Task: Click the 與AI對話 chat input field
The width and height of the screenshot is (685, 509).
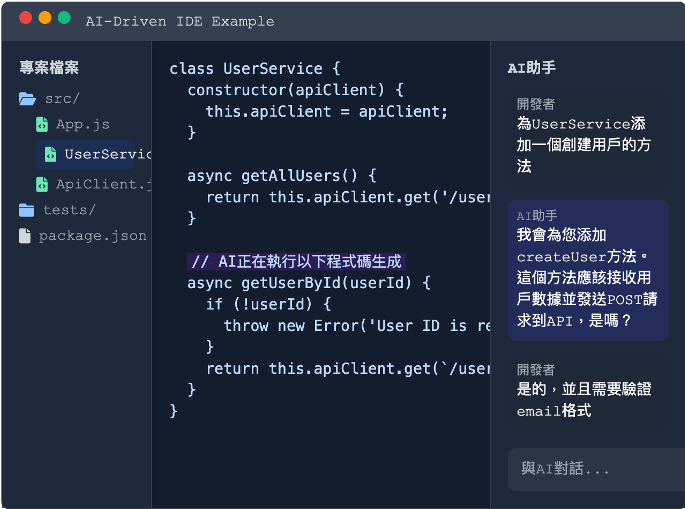Action: point(596,469)
